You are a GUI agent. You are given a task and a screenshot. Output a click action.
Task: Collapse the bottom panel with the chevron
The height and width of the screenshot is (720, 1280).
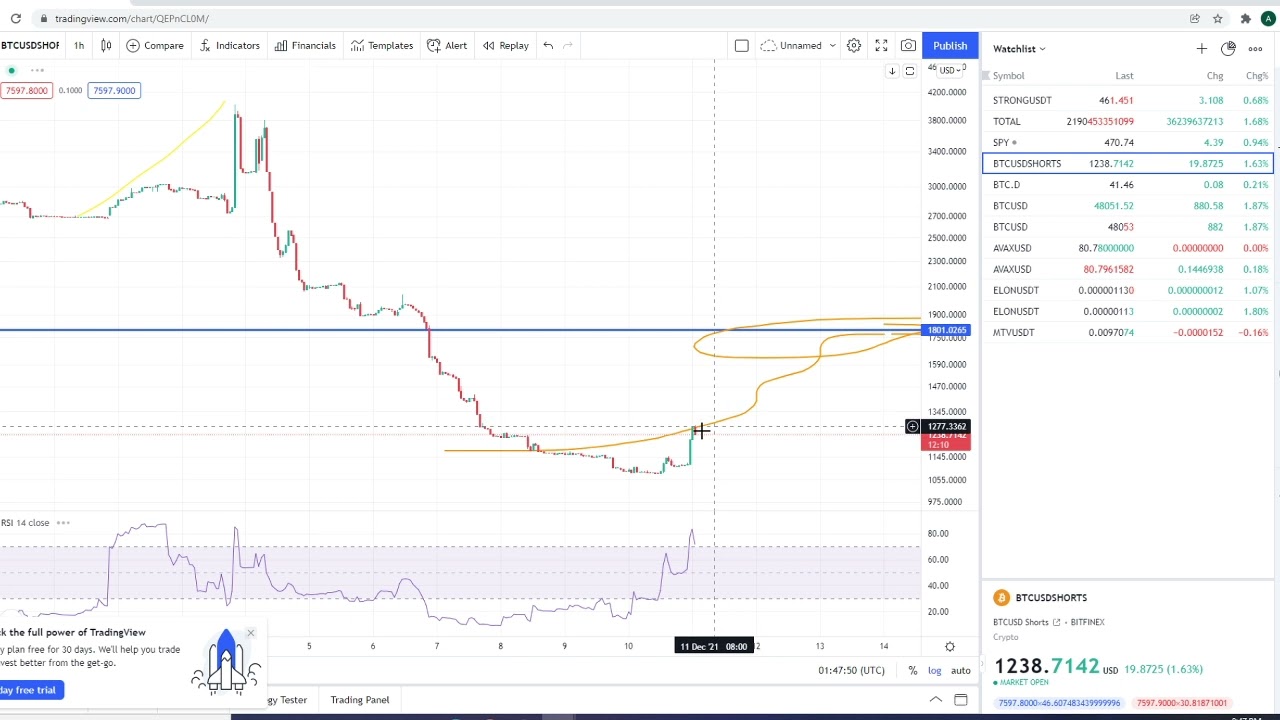tap(935, 699)
